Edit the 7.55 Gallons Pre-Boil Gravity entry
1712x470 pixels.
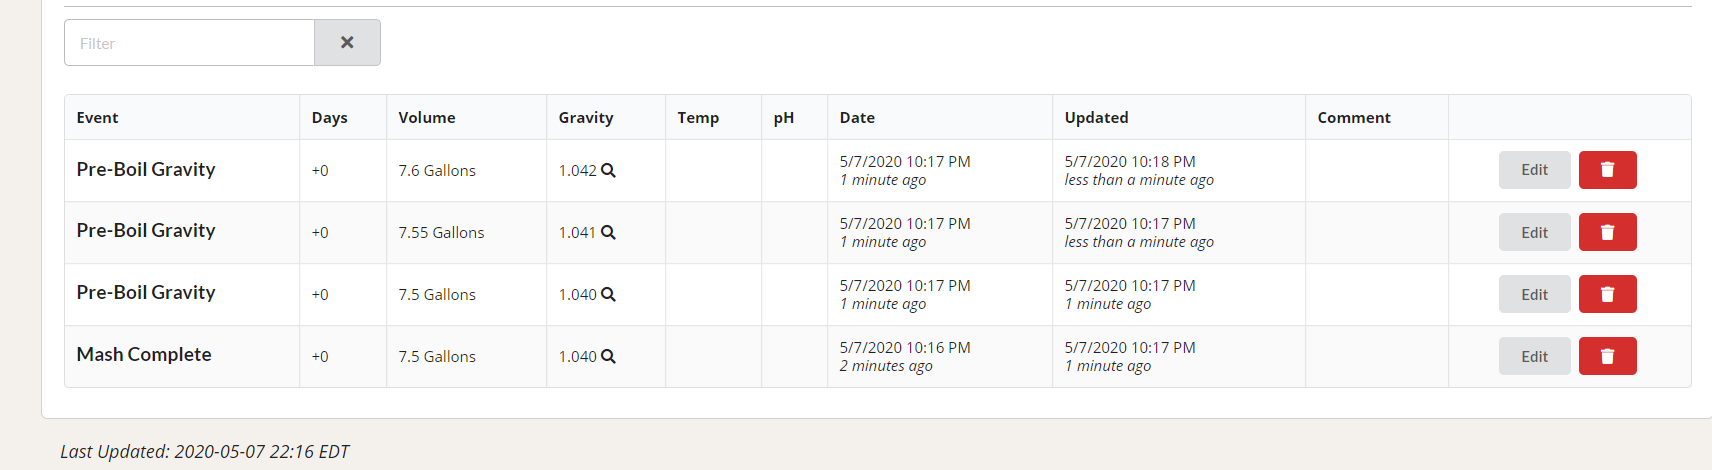pyautogui.click(x=1534, y=232)
